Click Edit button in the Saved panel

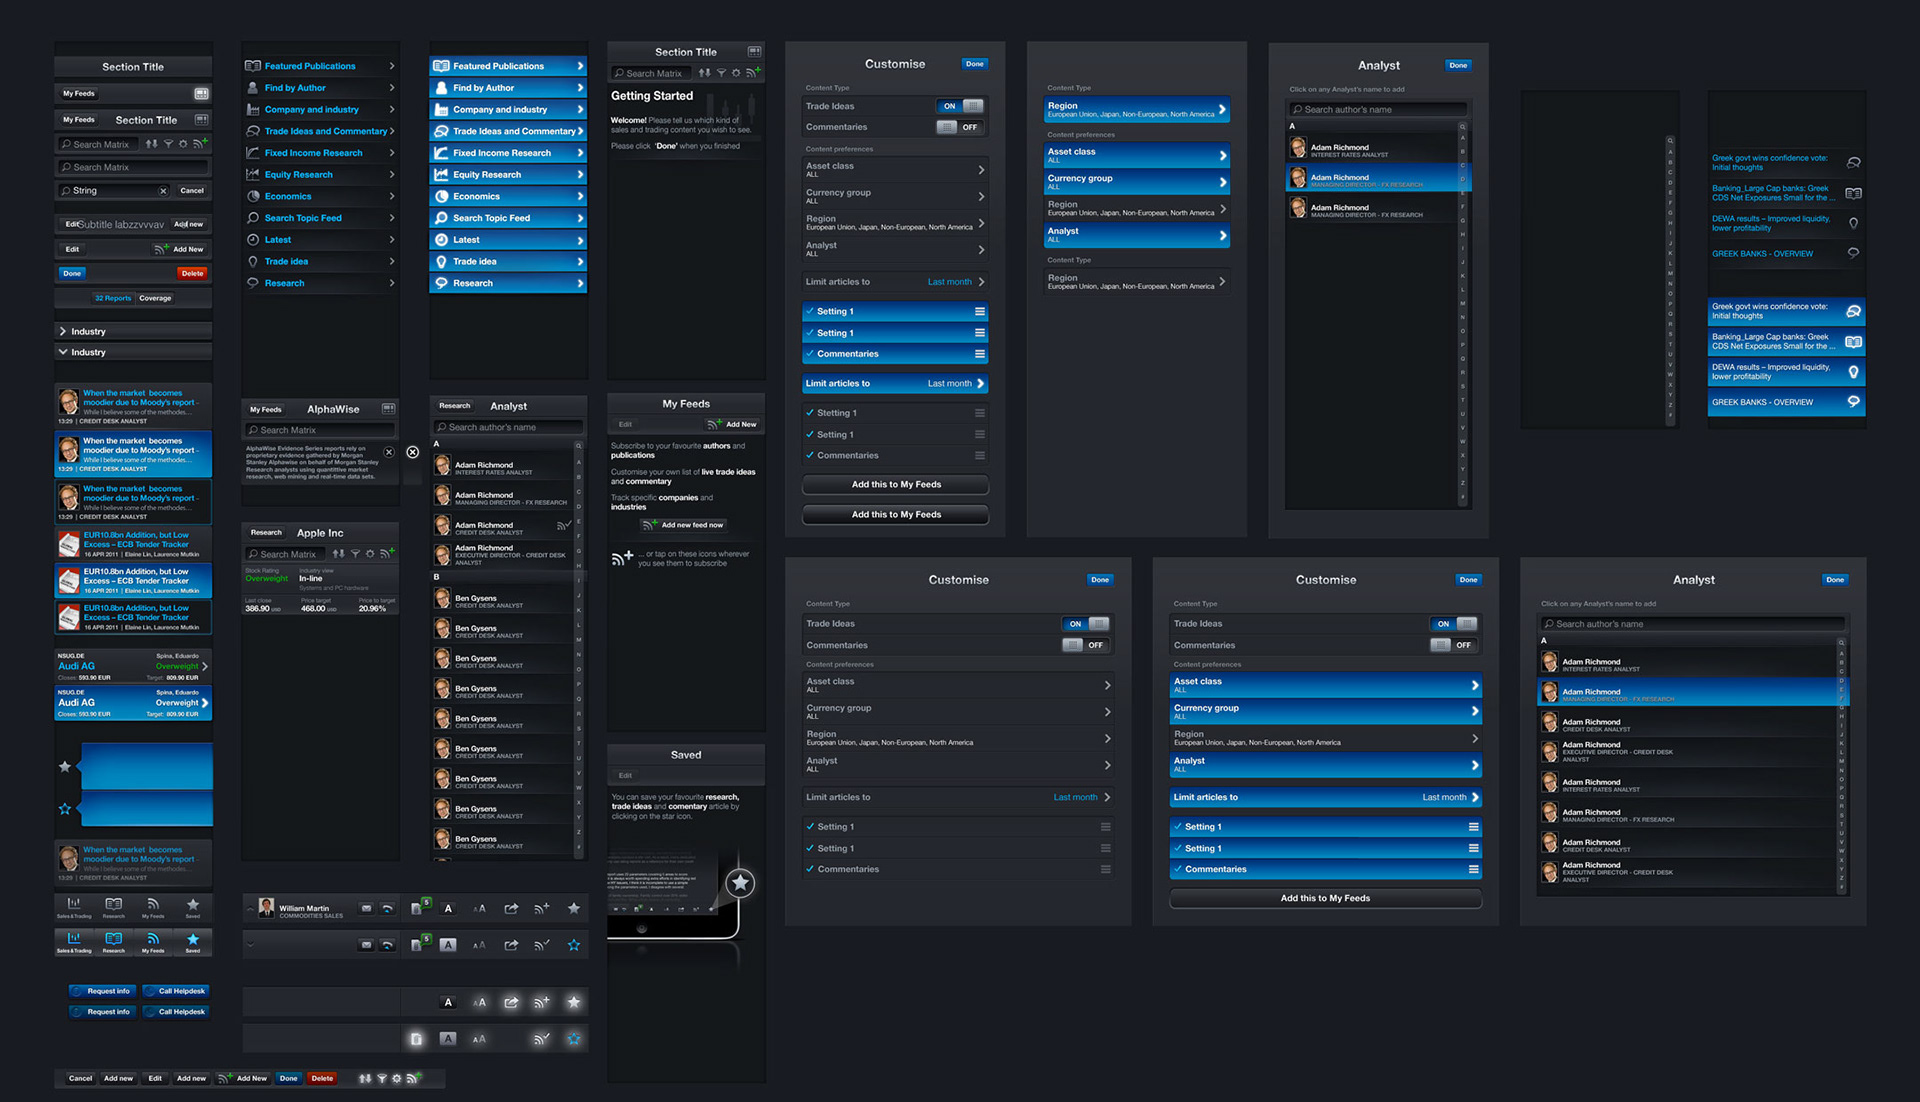625,776
